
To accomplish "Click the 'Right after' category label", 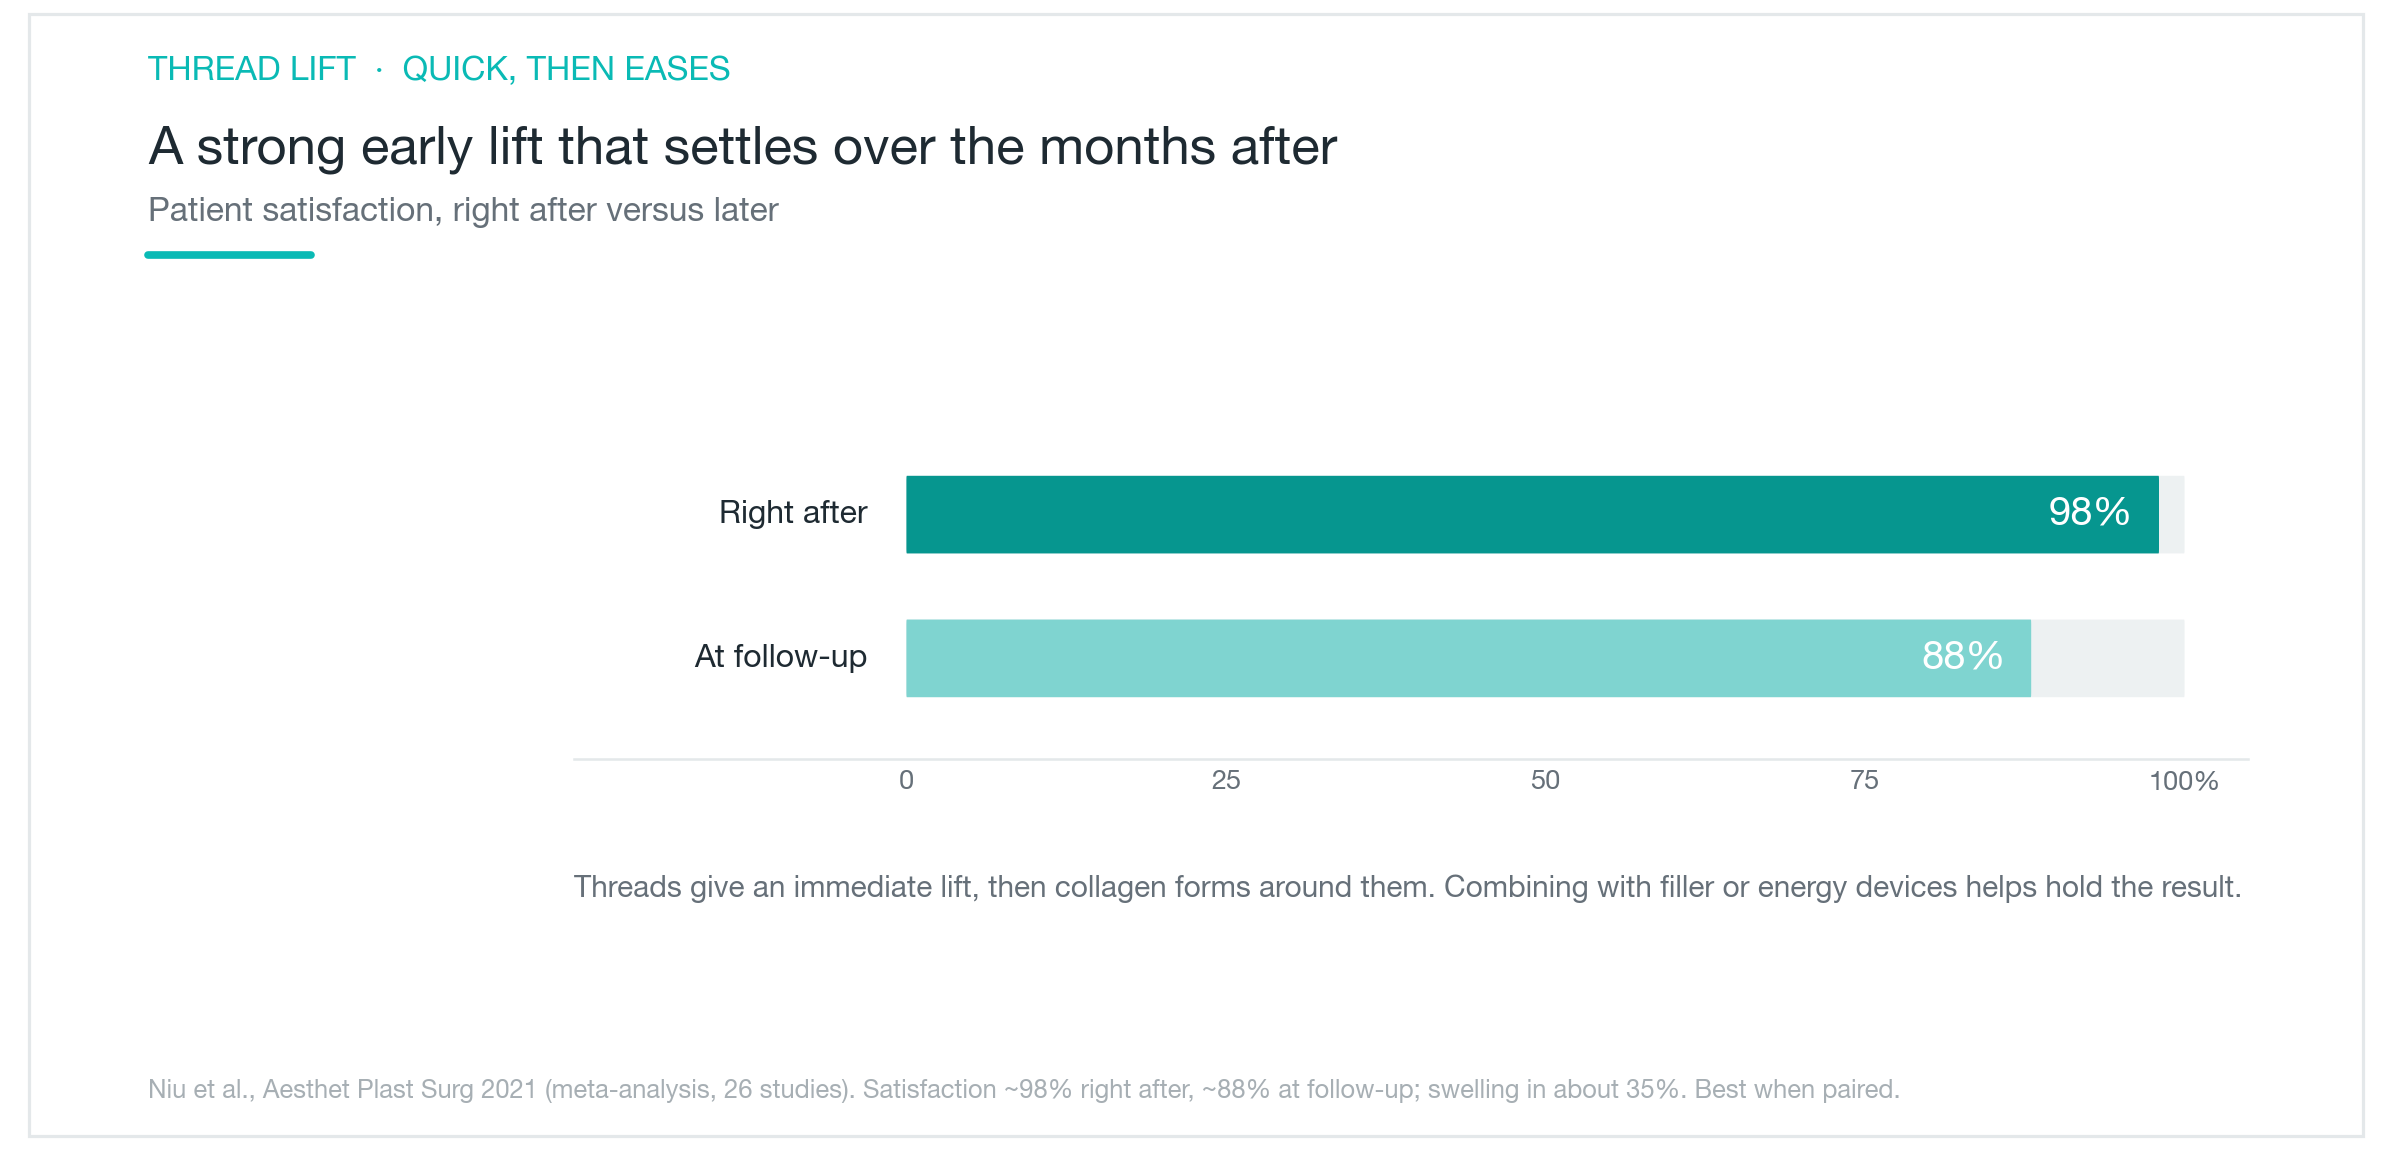I will click(x=793, y=512).
